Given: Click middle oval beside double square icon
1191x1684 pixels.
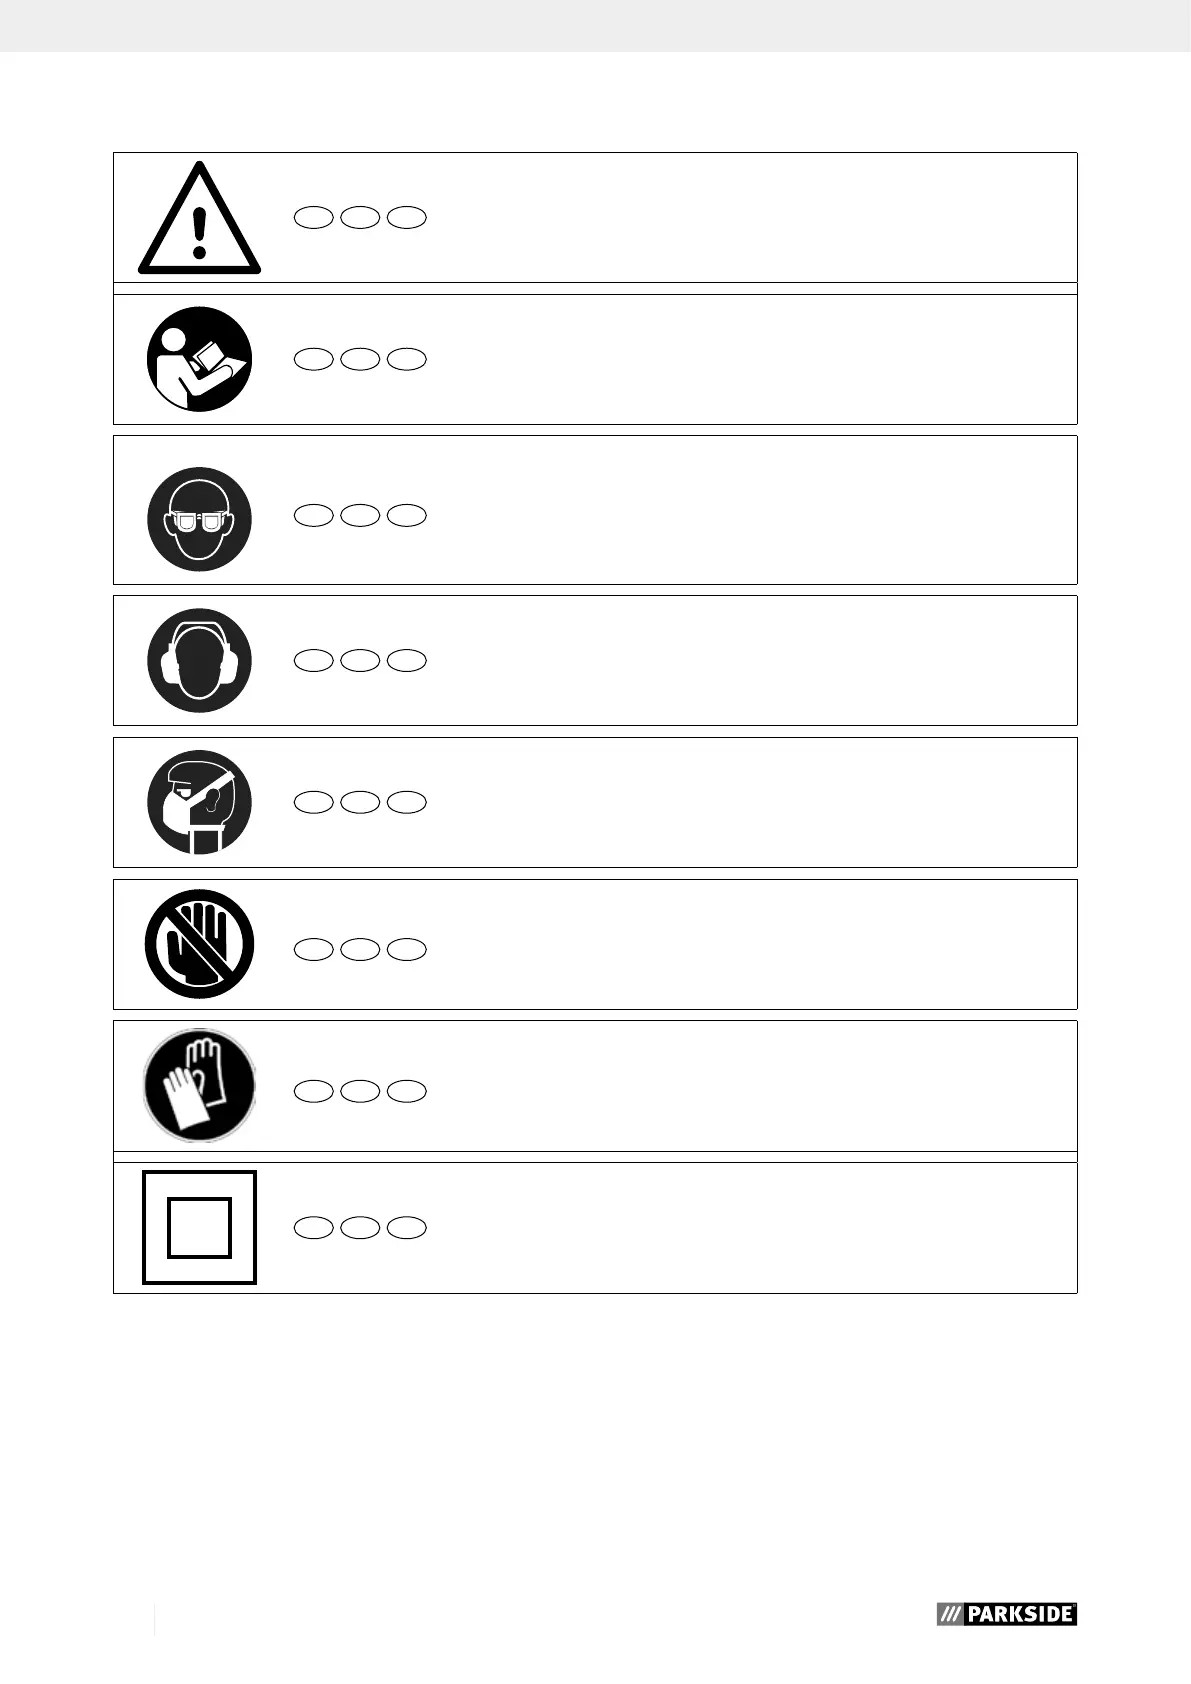Looking at the screenshot, I should 360,1228.
